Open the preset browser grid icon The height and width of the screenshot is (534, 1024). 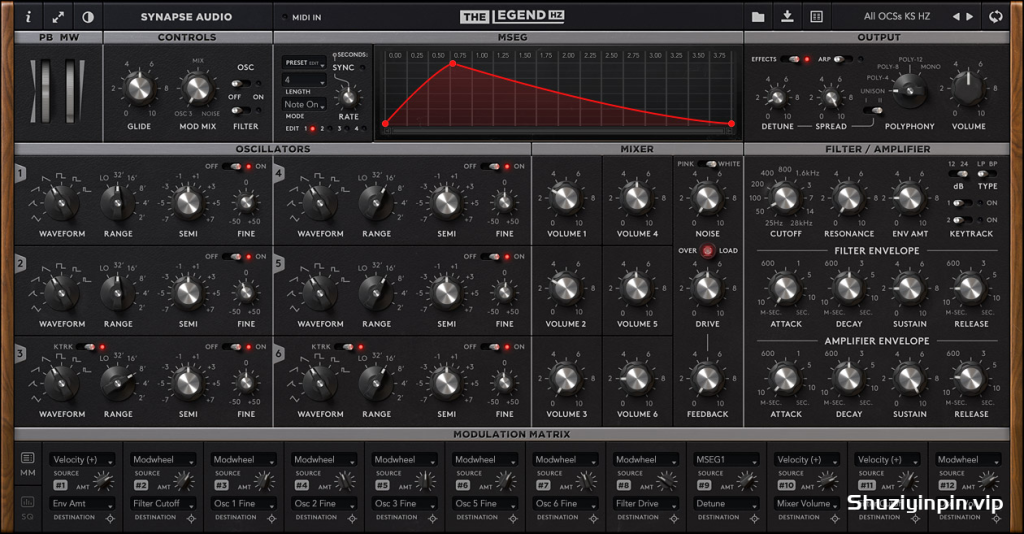tap(816, 17)
